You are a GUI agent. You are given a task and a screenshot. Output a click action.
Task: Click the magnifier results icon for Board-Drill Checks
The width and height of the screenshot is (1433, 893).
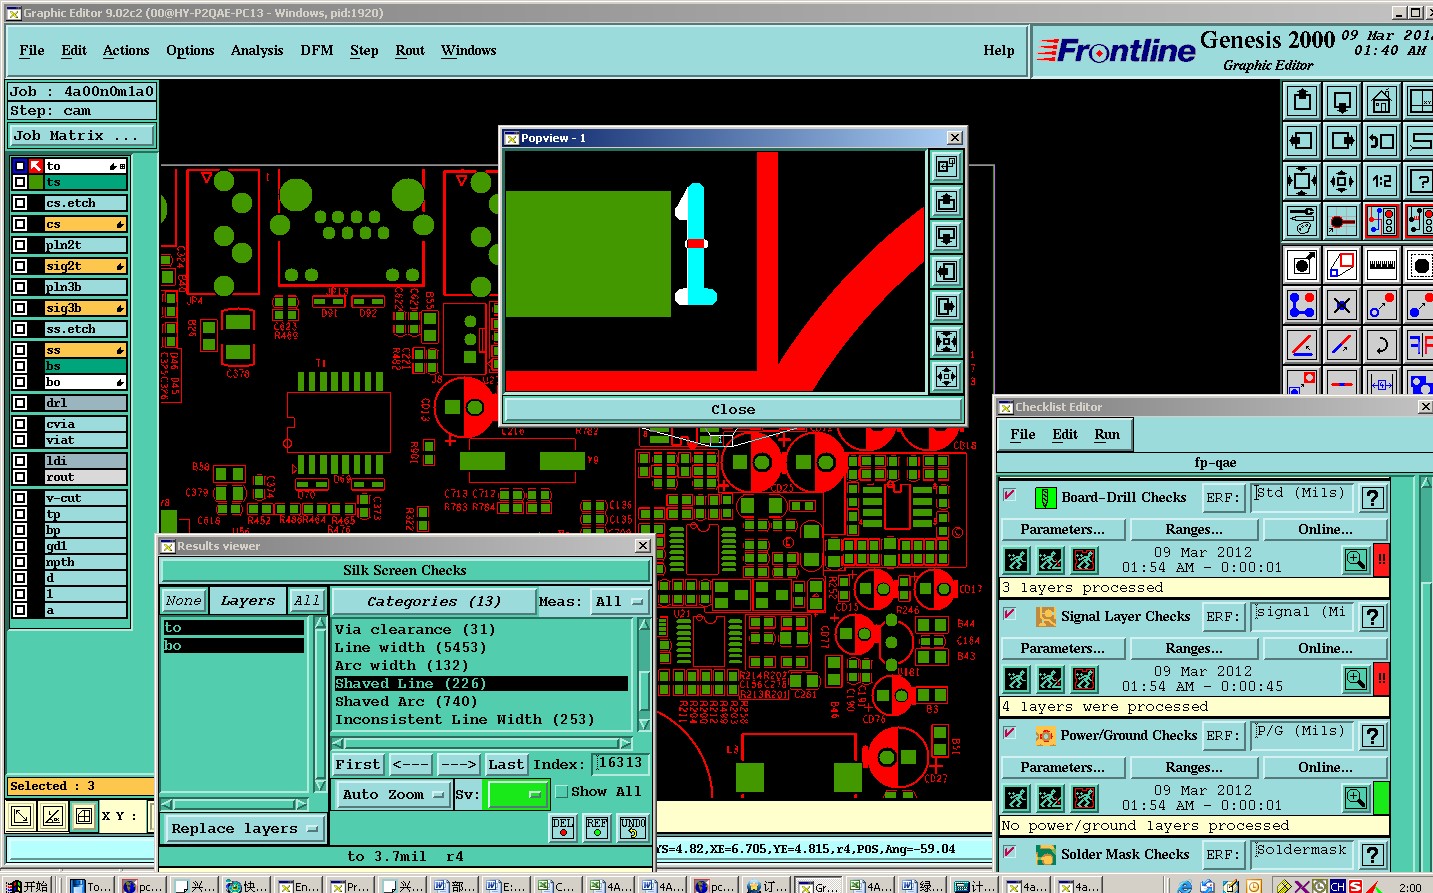(1356, 560)
